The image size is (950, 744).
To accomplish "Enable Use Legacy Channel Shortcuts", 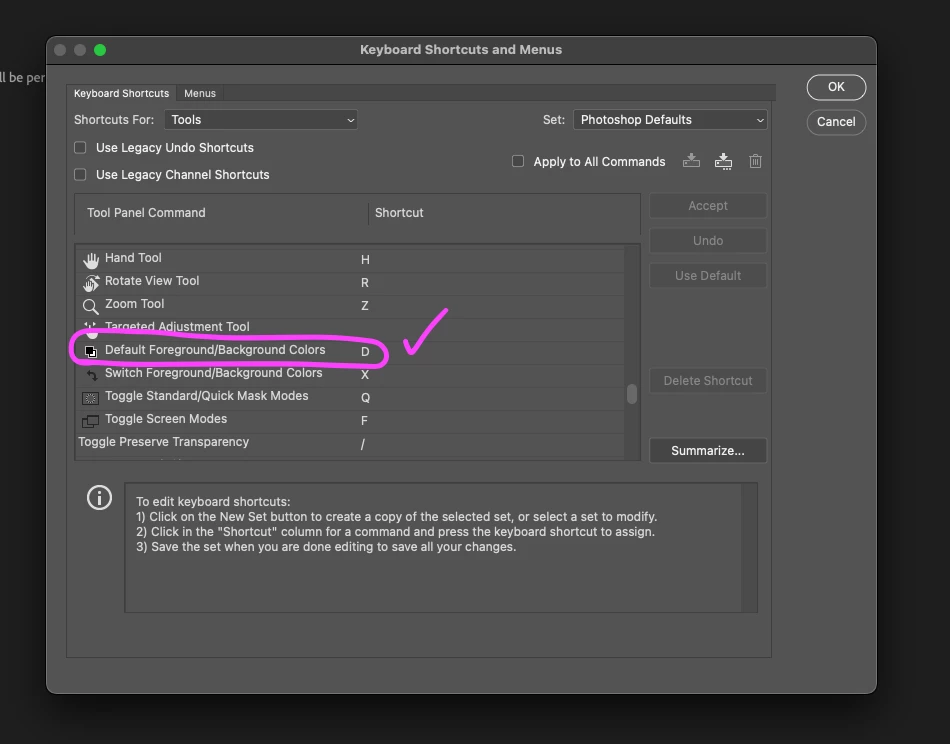I will point(80,174).
